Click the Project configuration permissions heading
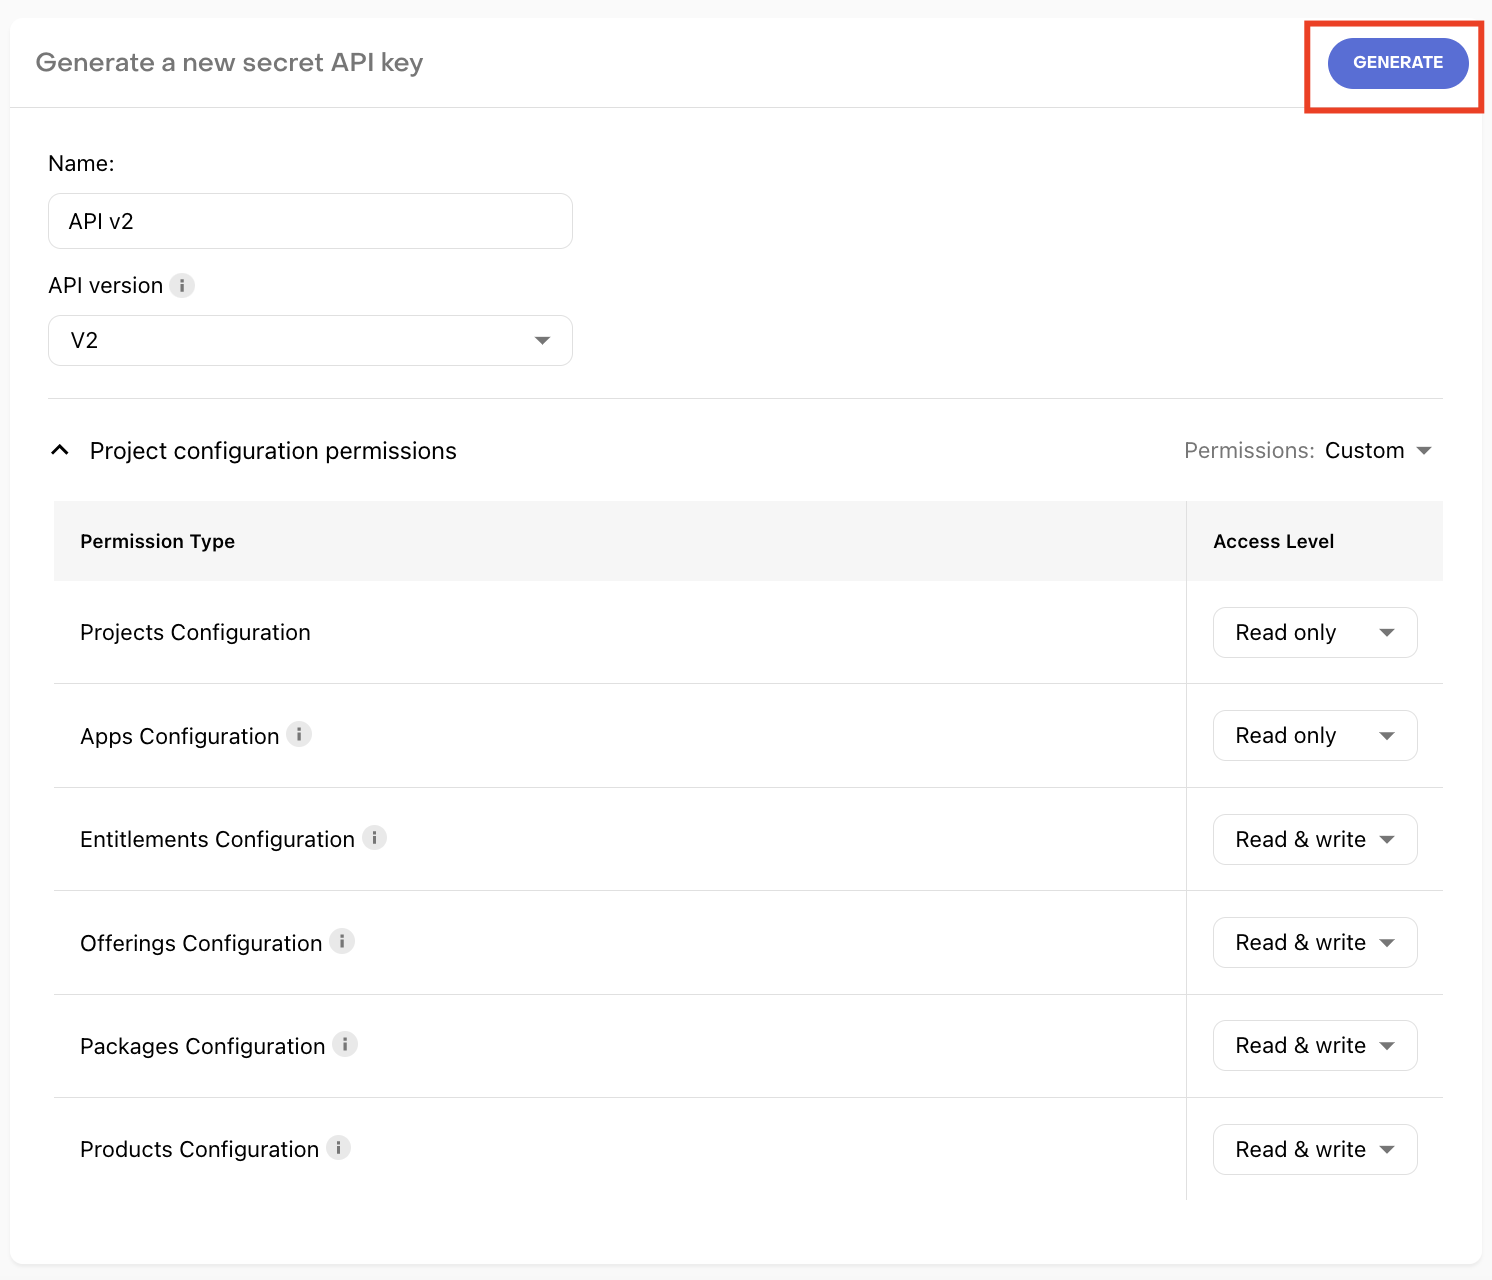The width and height of the screenshot is (1492, 1280). point(273,451)
